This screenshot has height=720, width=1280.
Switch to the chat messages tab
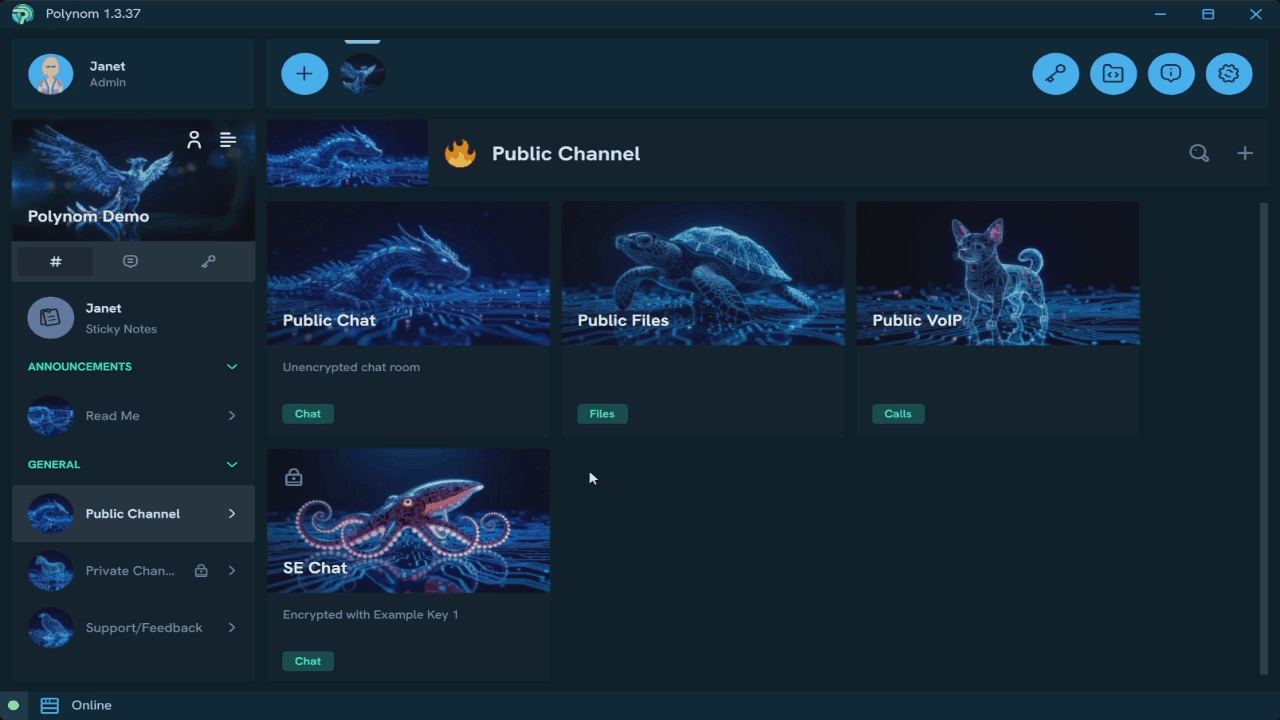pyautogui.click(x=130, y=262)
